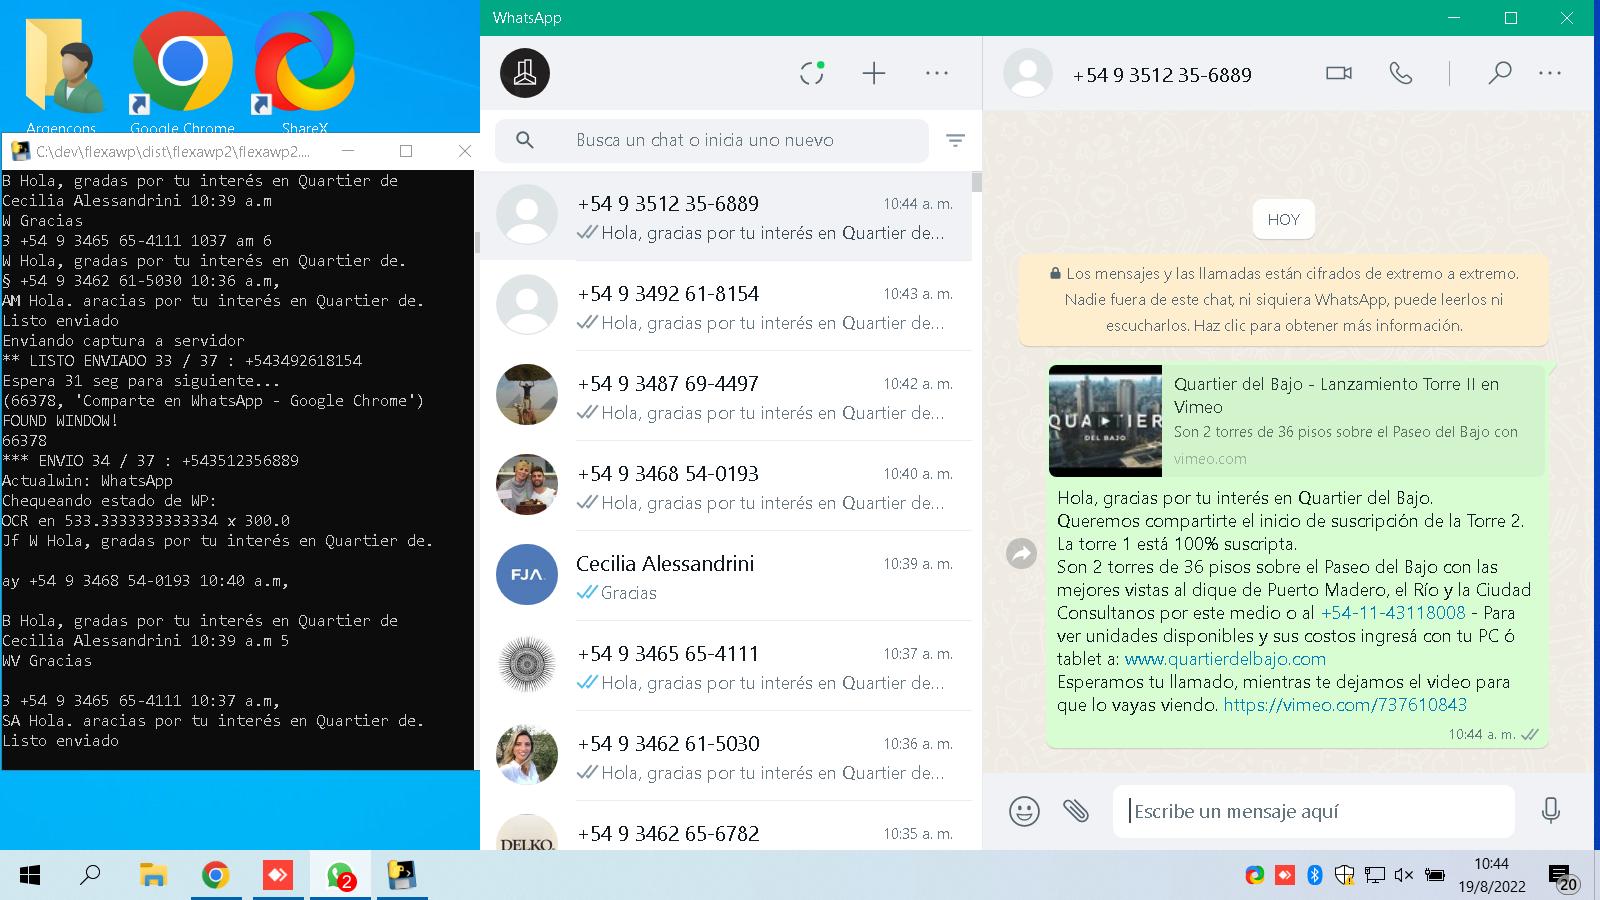Click the encryption notice banner

click(x=1283, y=299)
